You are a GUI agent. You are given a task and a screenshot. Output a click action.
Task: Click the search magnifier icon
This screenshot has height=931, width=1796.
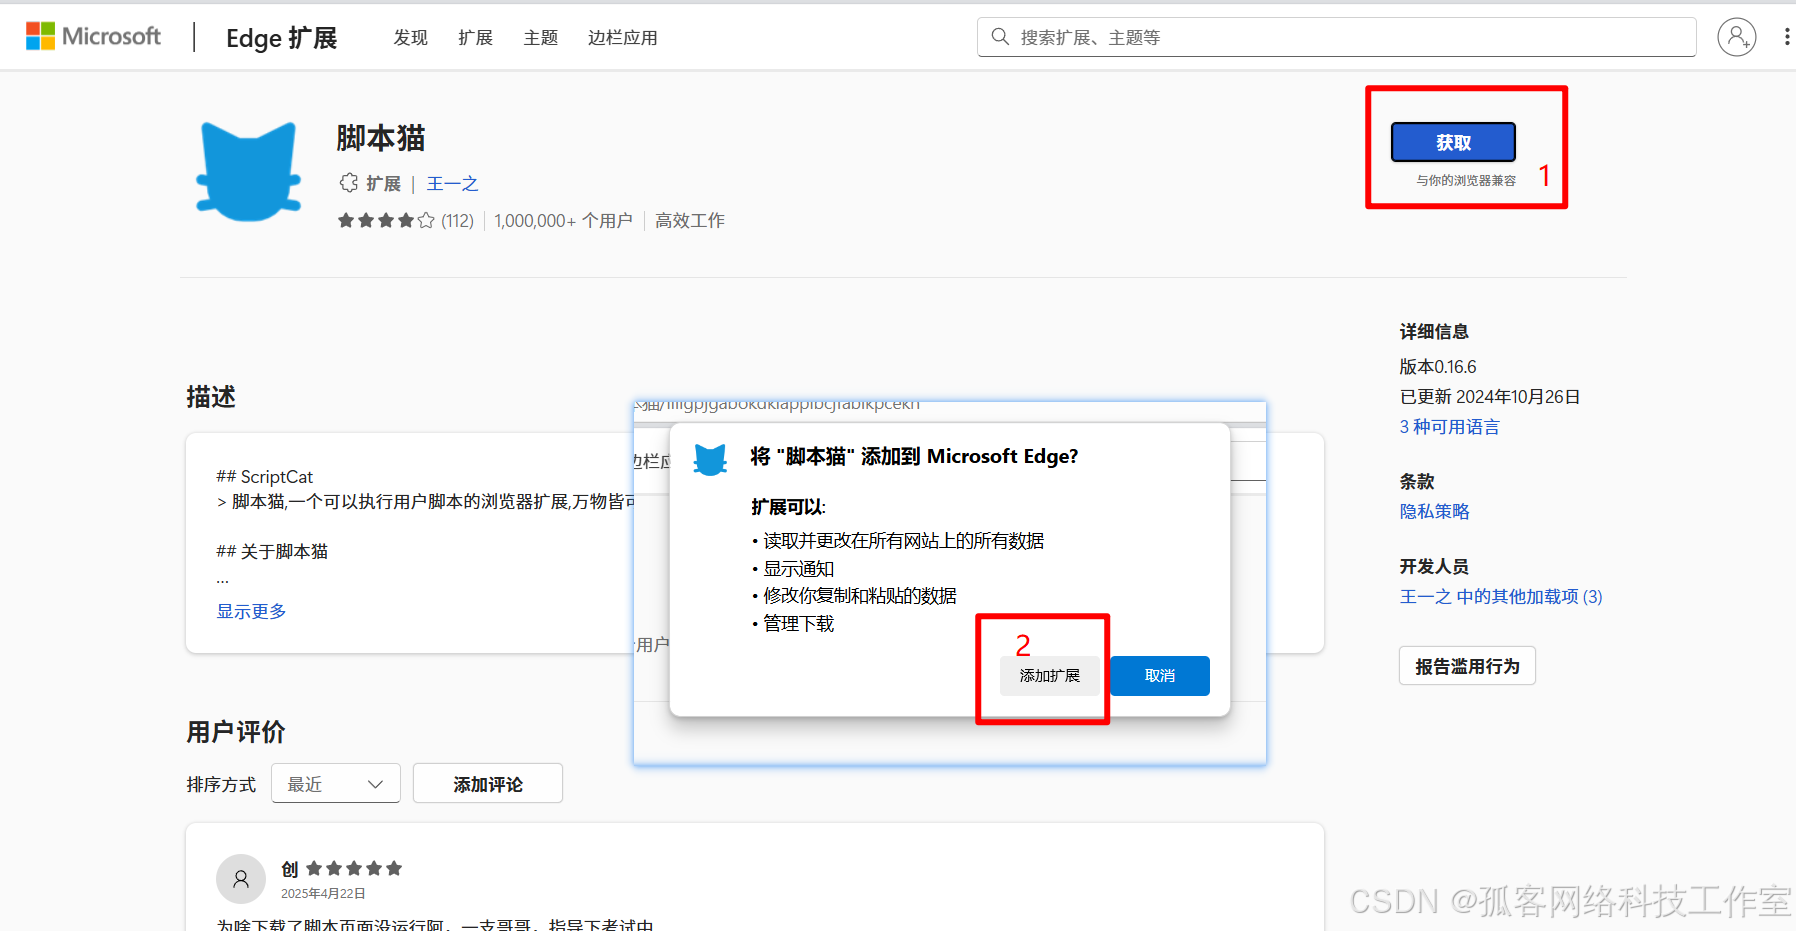click(1000, 37)
